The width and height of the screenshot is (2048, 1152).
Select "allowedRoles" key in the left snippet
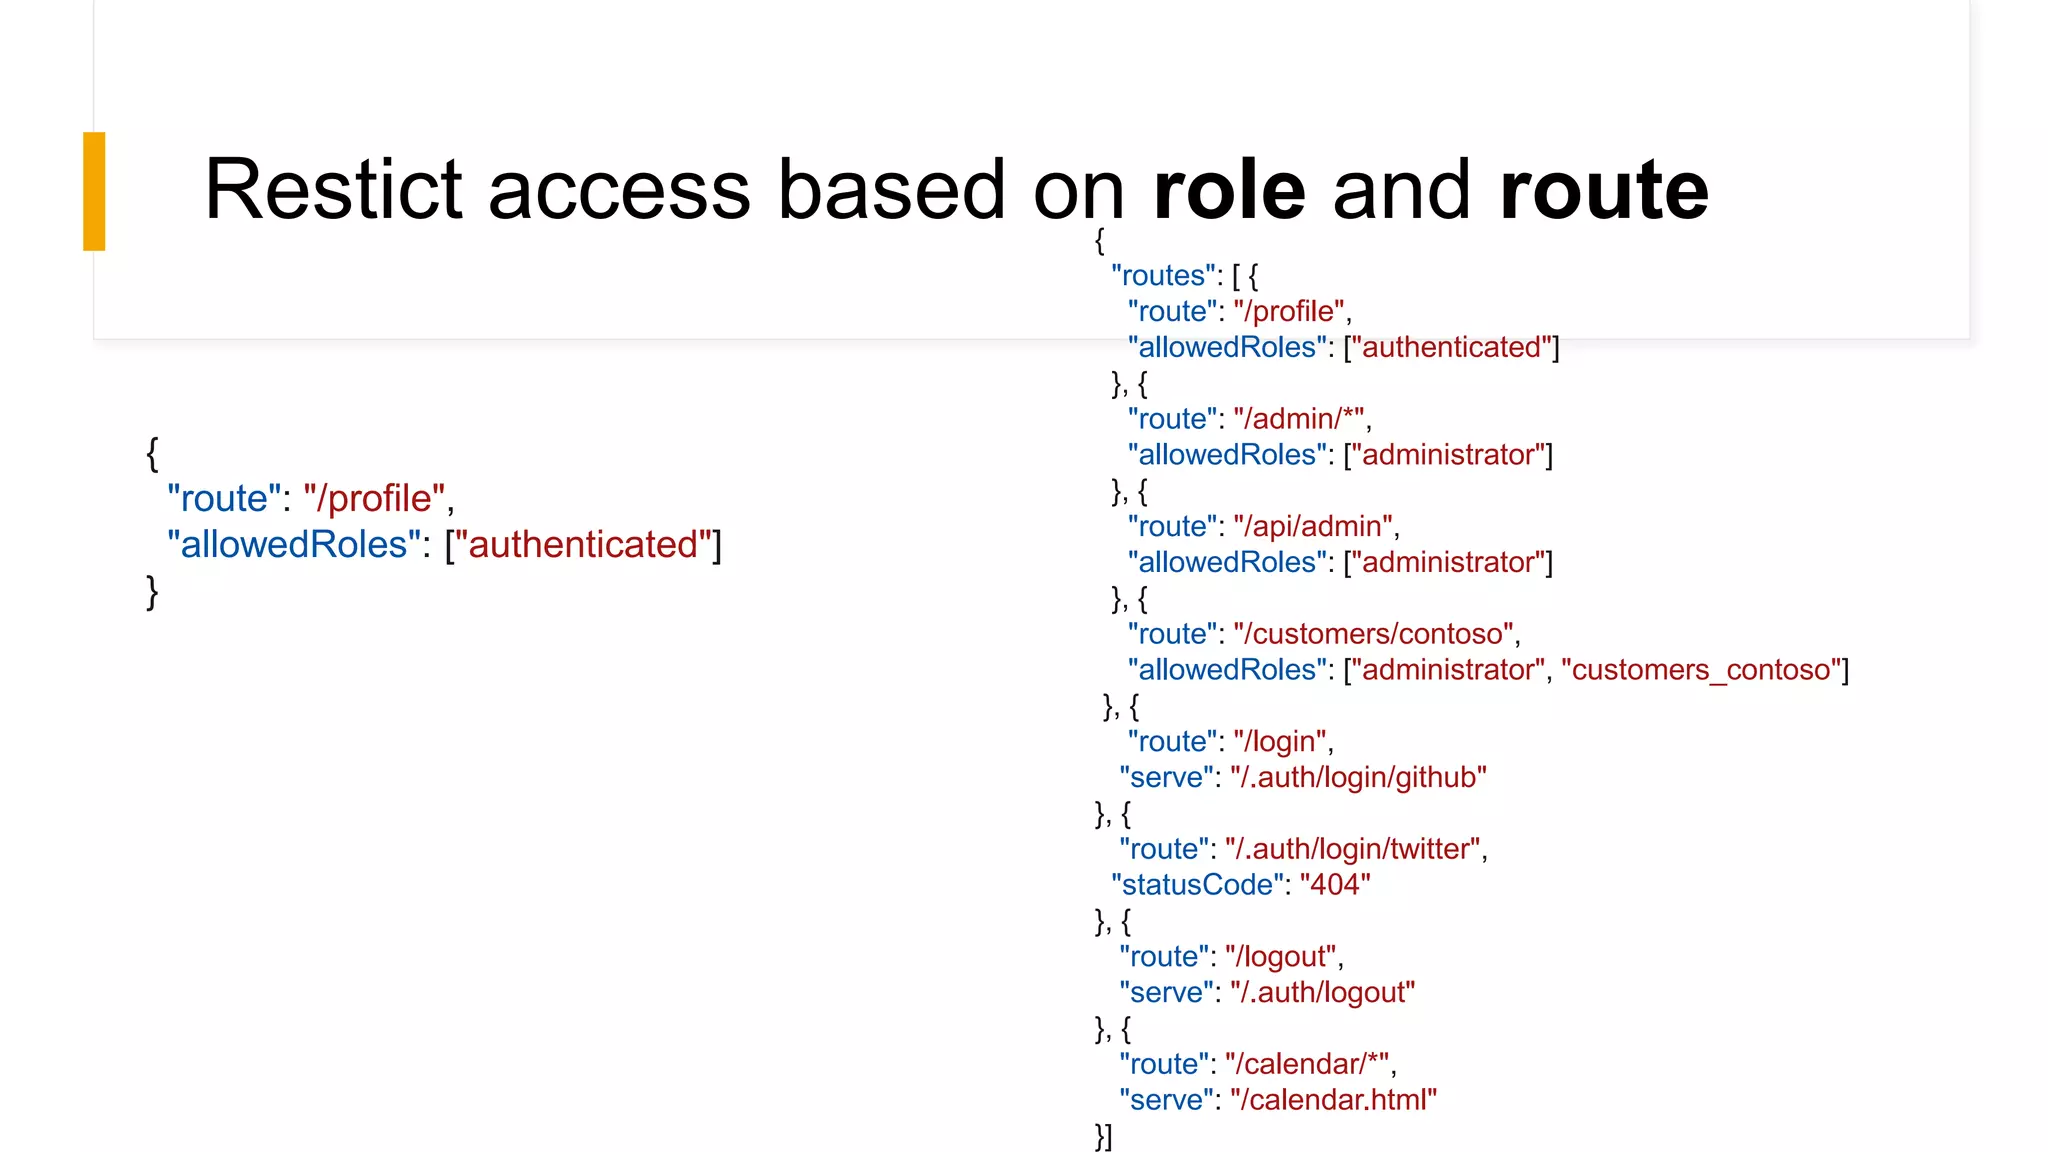(x=294, y=545)
